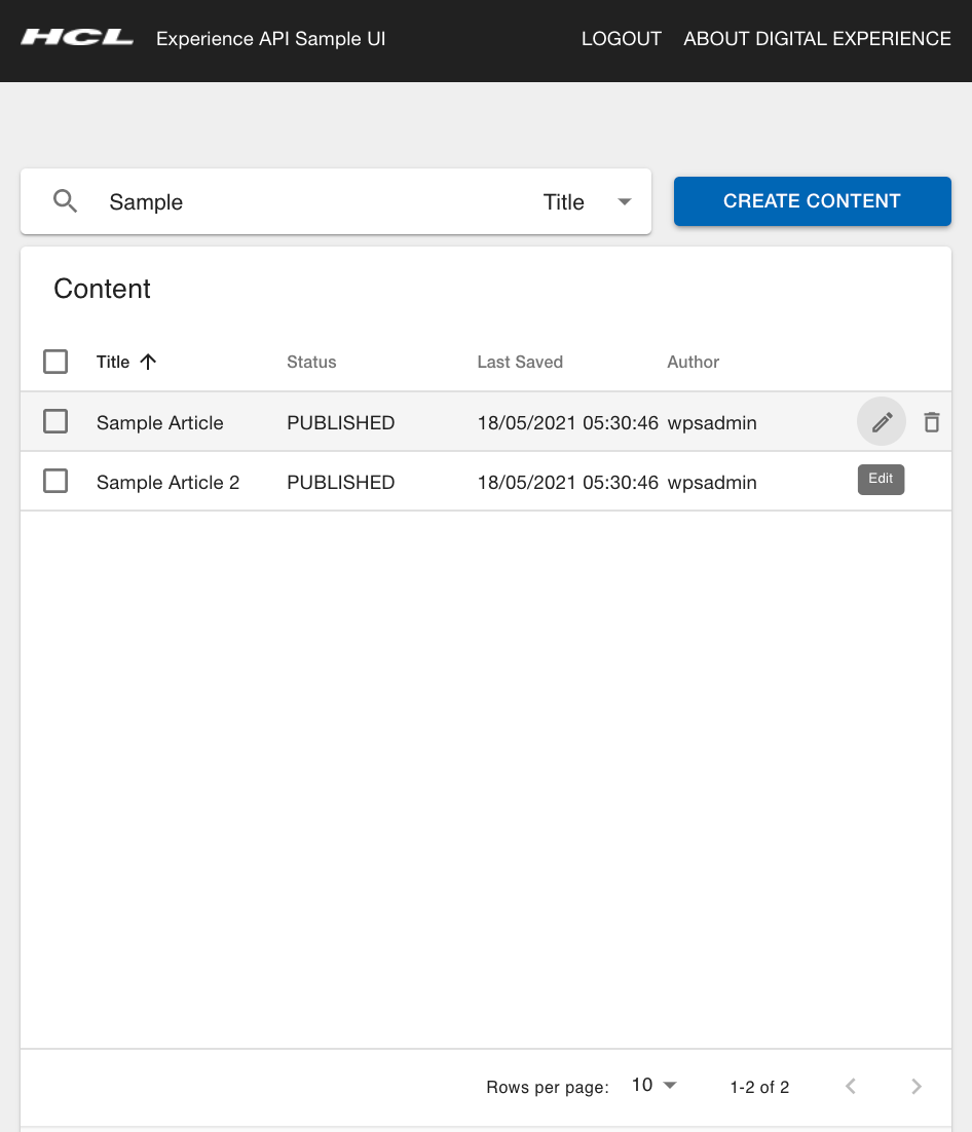Select the Sample Article 2 checkbox
972x1132 pixels.
coord(56,482)
